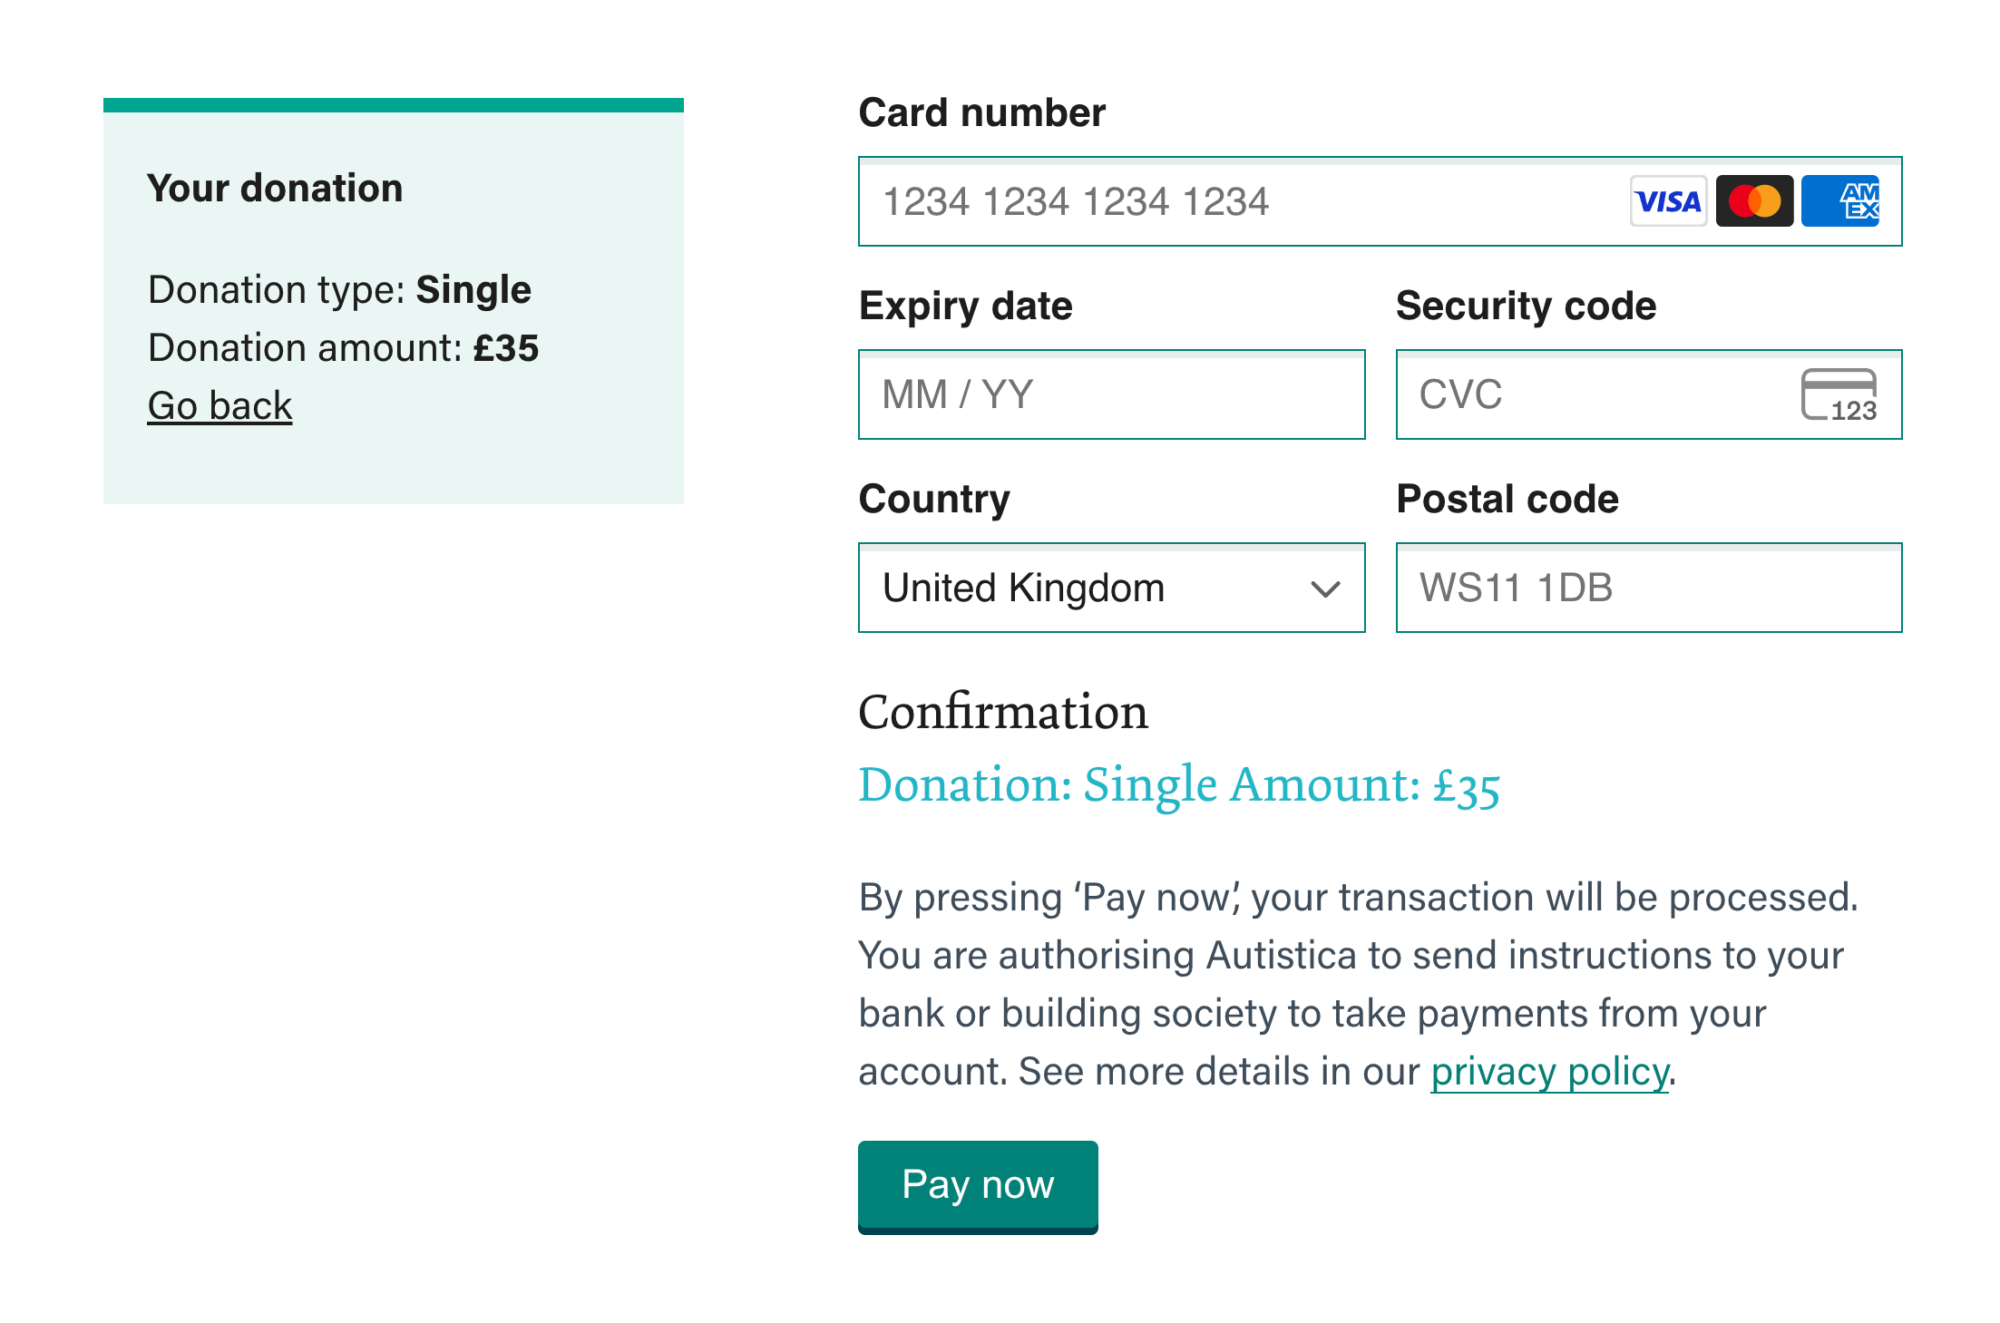Click the Confirmation heading

(1003, 712)
